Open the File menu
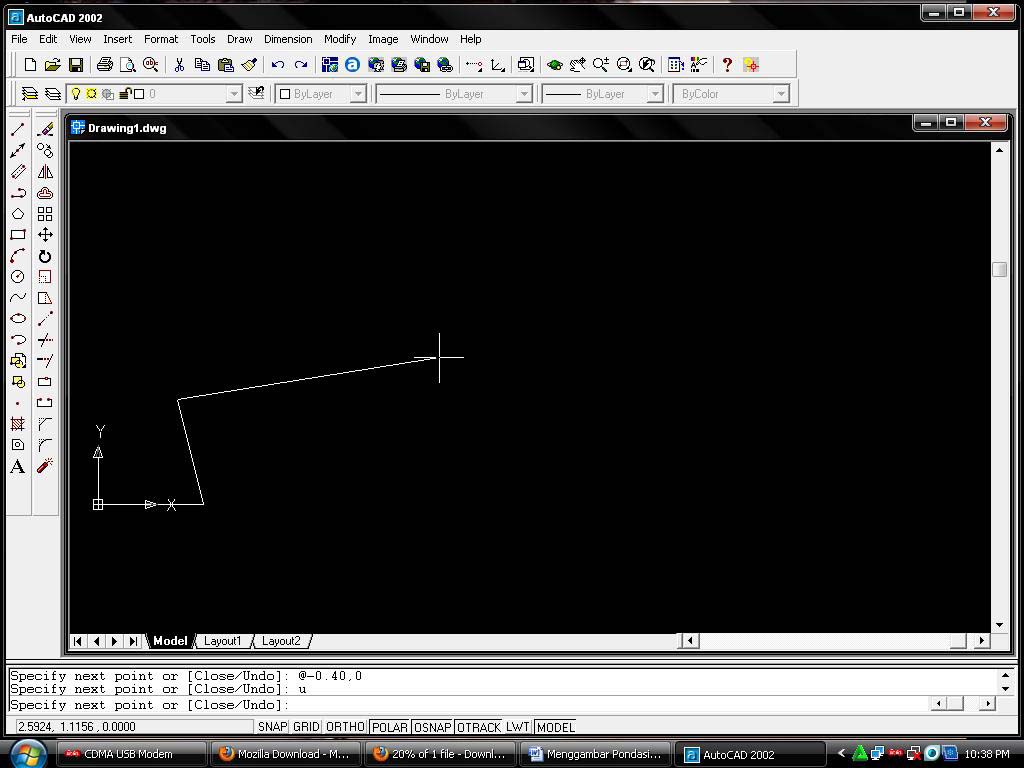 19,39
